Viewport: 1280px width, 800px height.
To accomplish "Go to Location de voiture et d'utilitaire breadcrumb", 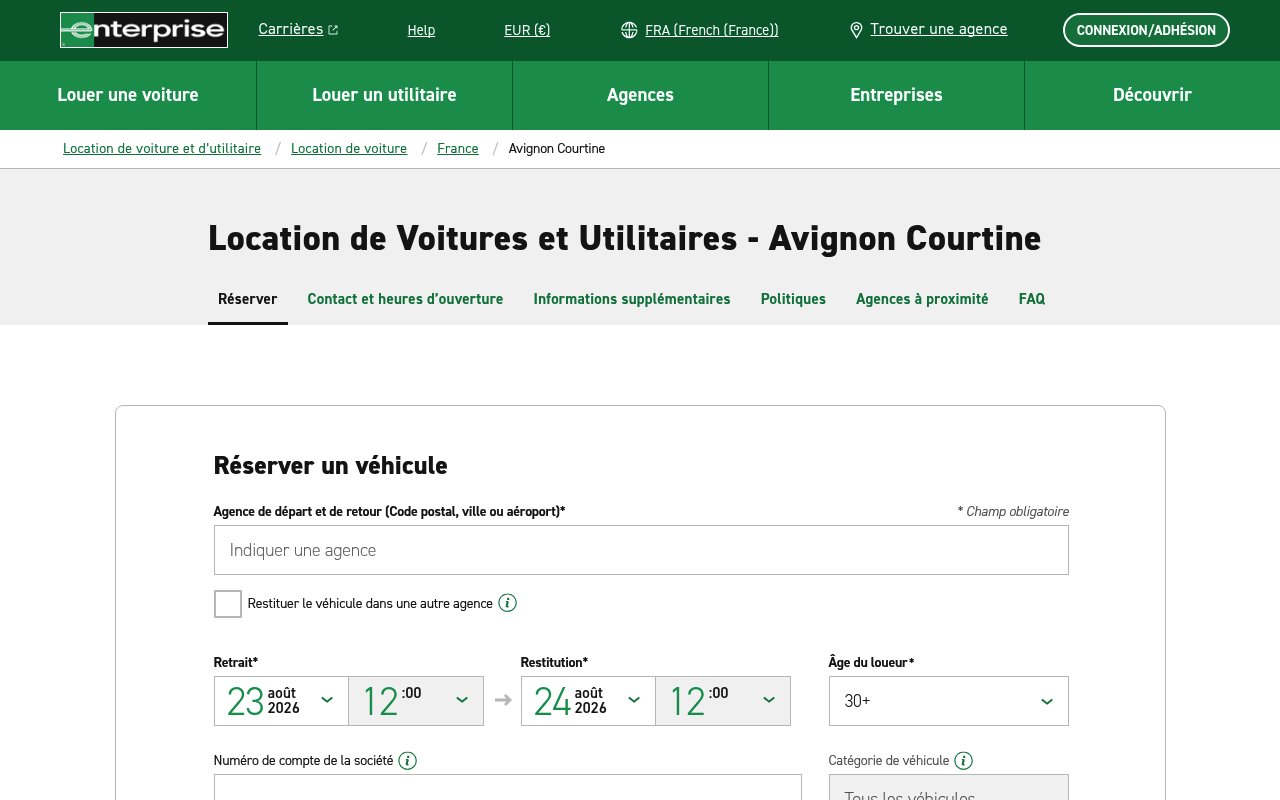I will [x=162, y=148].
